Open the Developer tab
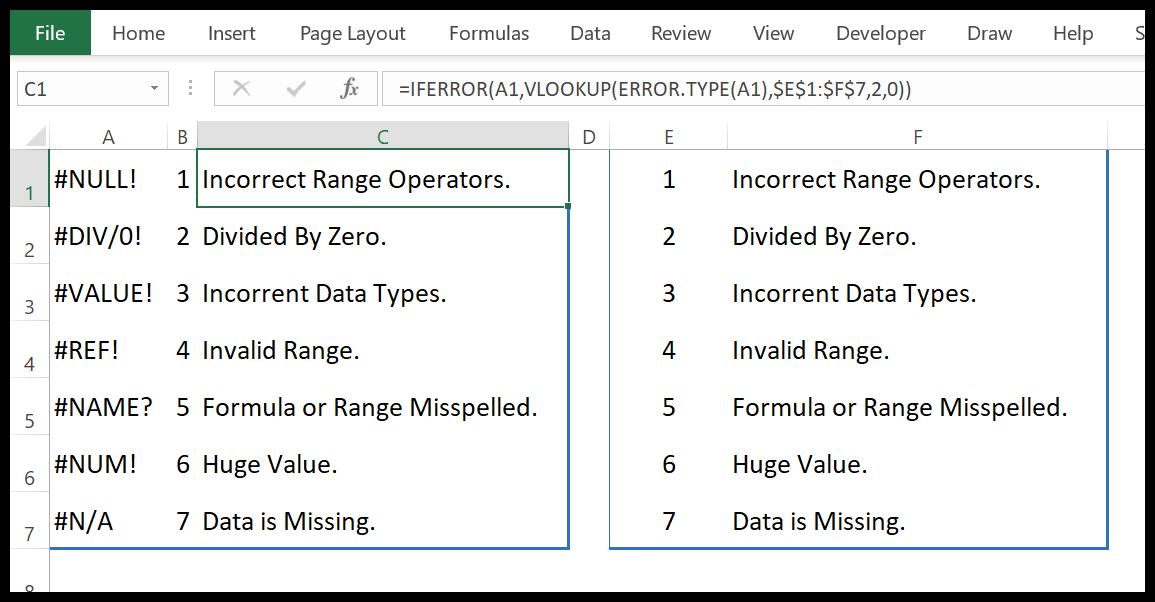 click(x=880, y=33)
